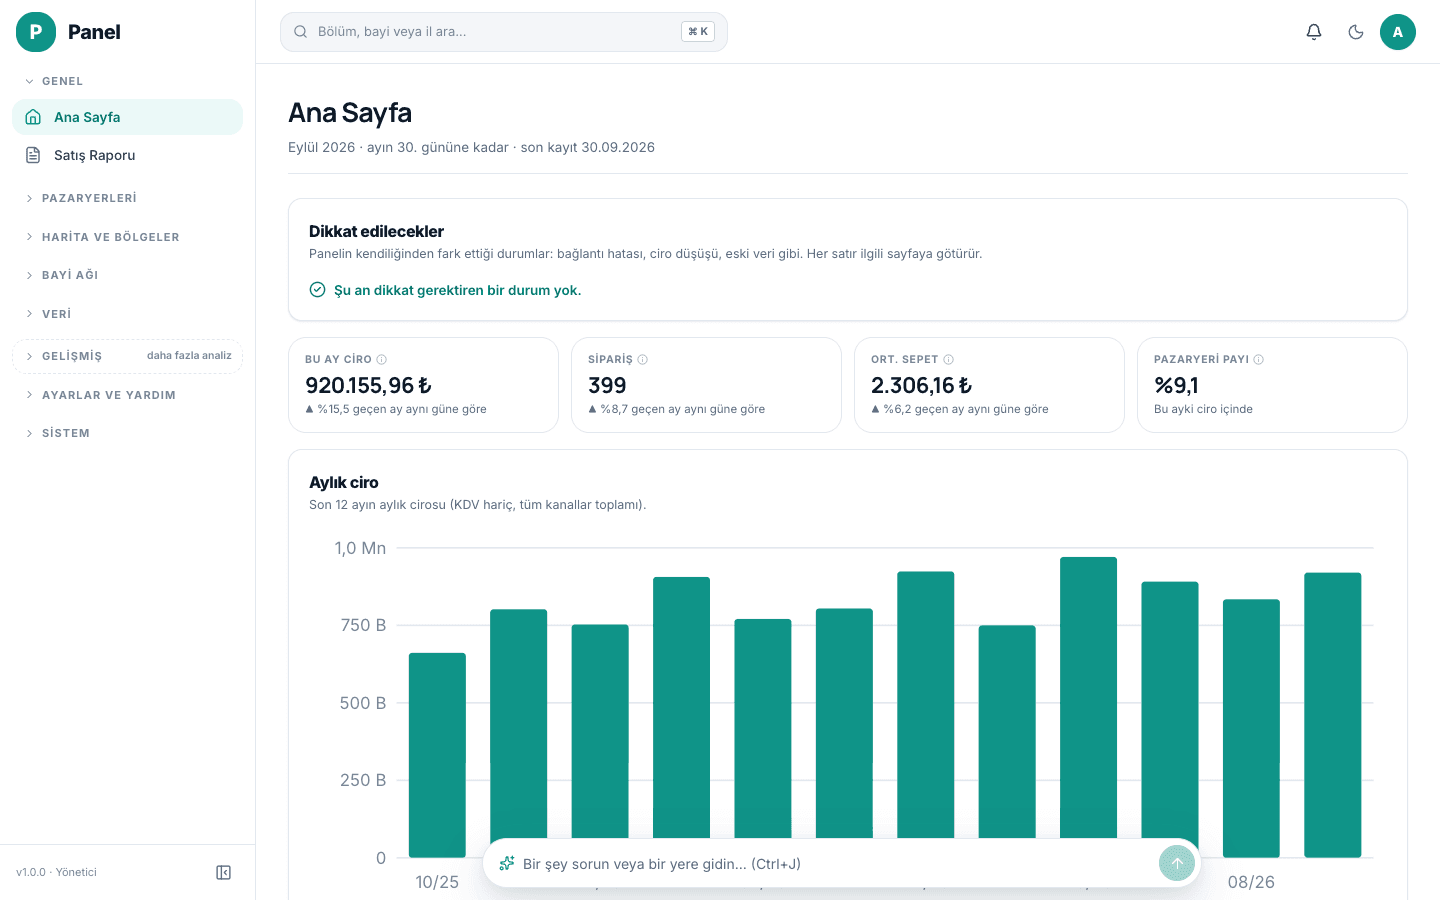
Task: Send the assistant prompt with arrow button
Action: pyautogui.click(x=1177, y=863)
